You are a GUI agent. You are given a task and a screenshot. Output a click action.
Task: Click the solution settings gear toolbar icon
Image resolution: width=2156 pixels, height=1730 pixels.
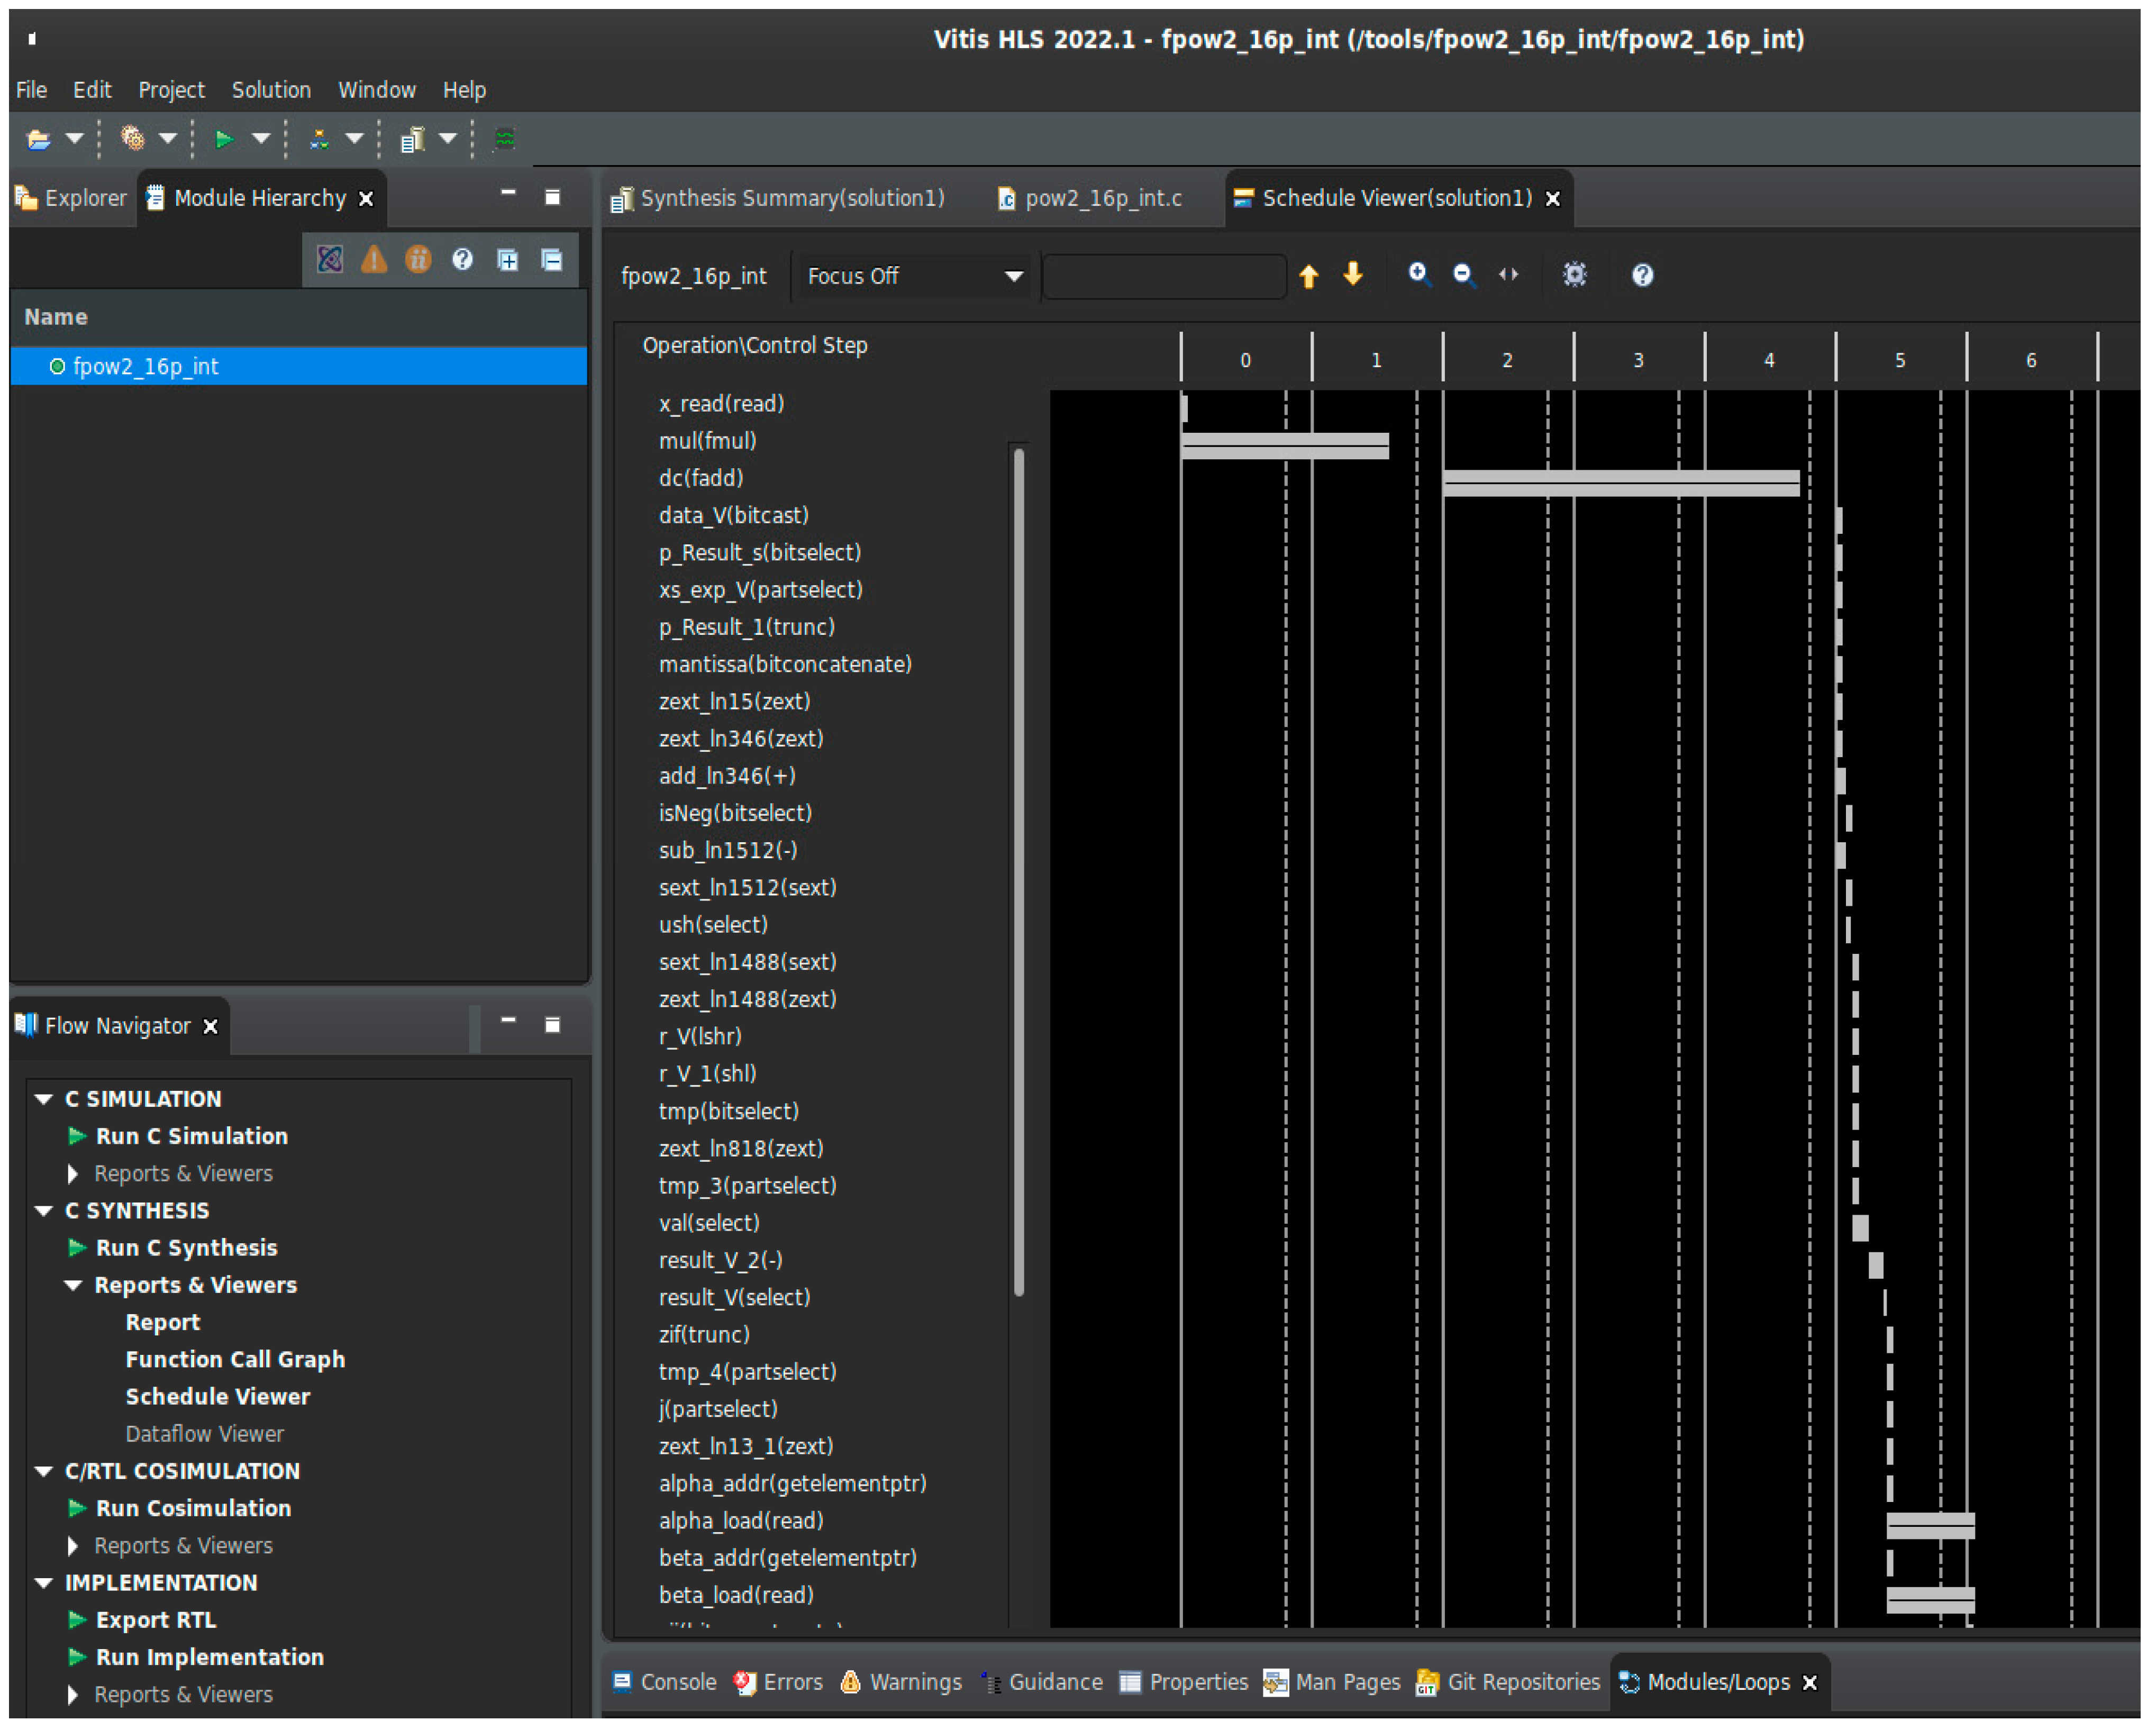click(x=132, y=138)
